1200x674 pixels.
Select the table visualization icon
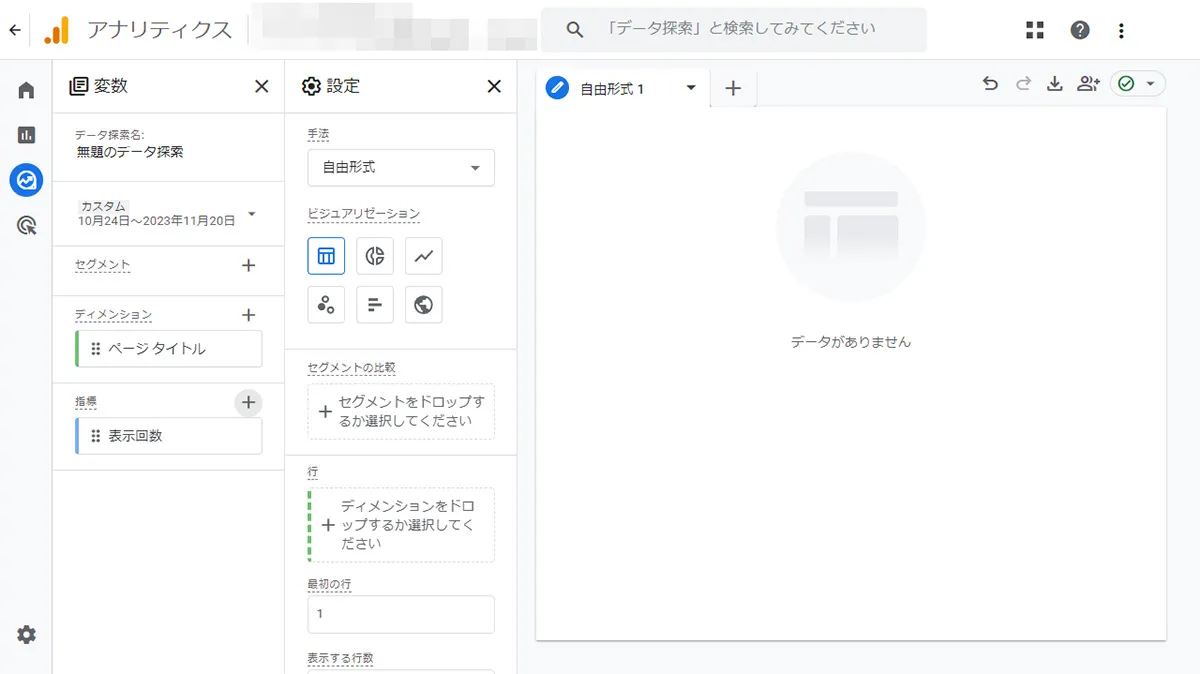coord(326,256)
